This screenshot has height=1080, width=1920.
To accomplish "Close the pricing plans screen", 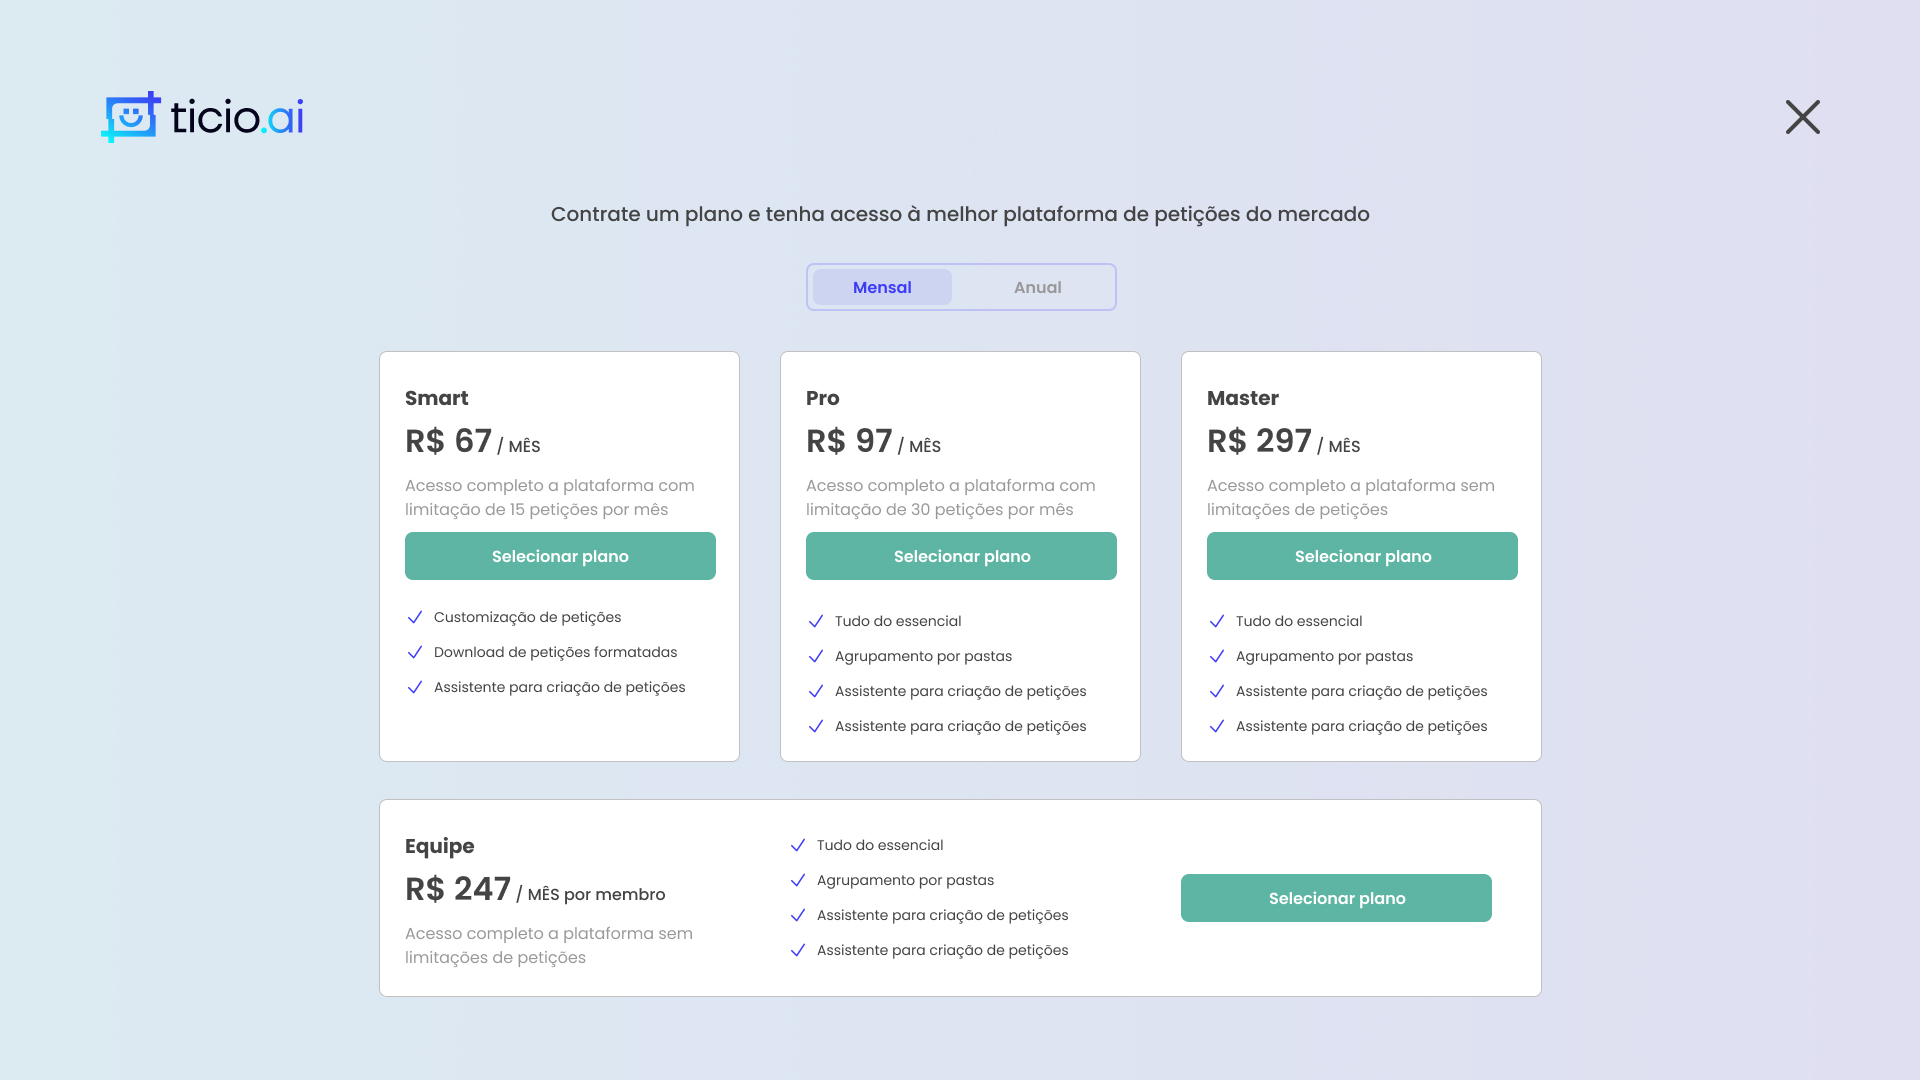I will (1803, 117).
